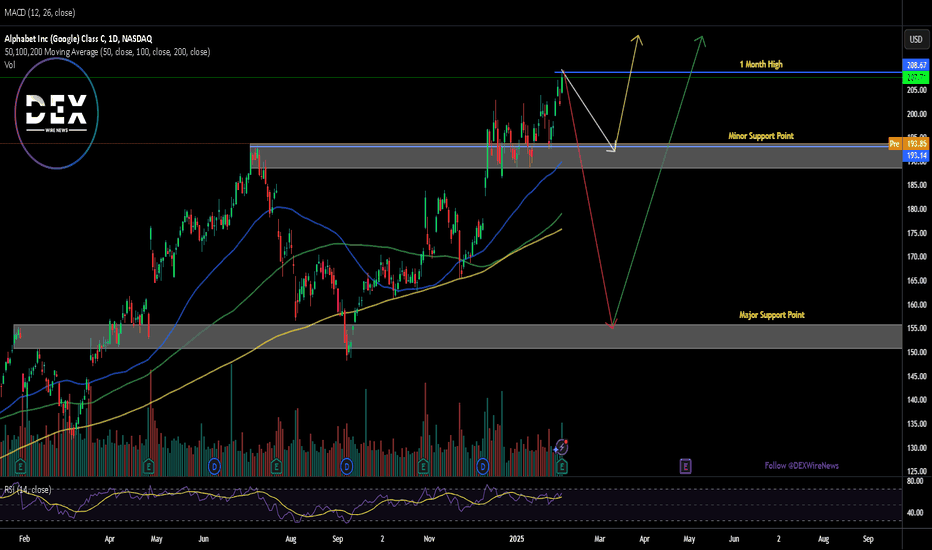Viewport: 932px width, 550px height.
Task: Select the 1 Month High text annotation
Action: click(761, 64)
